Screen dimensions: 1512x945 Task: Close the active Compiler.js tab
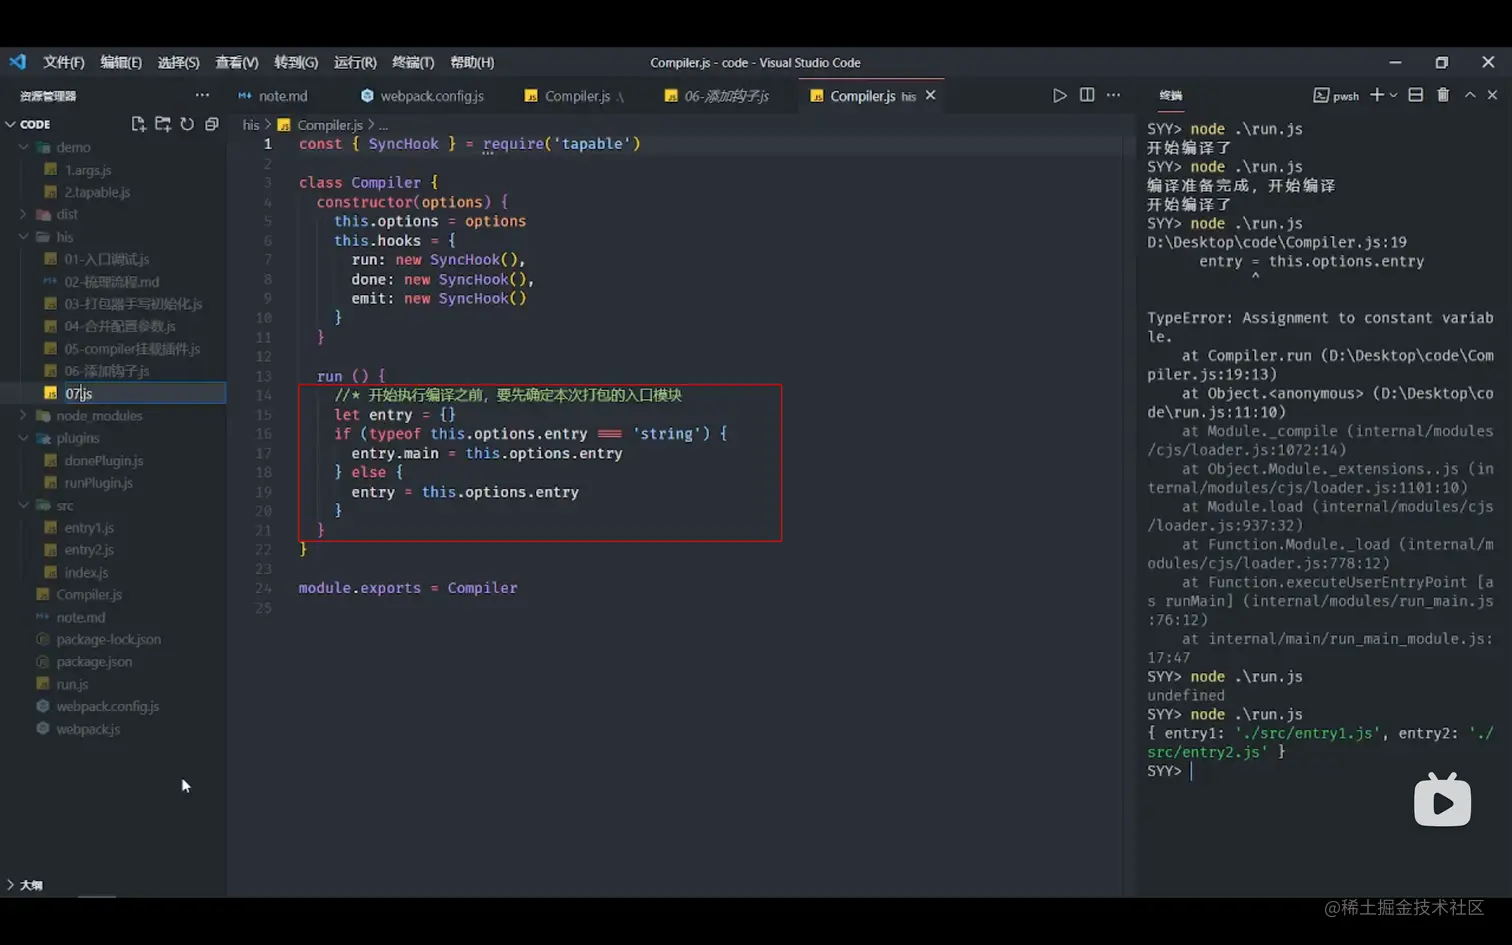pyautogui.click(x=931, y=95)
